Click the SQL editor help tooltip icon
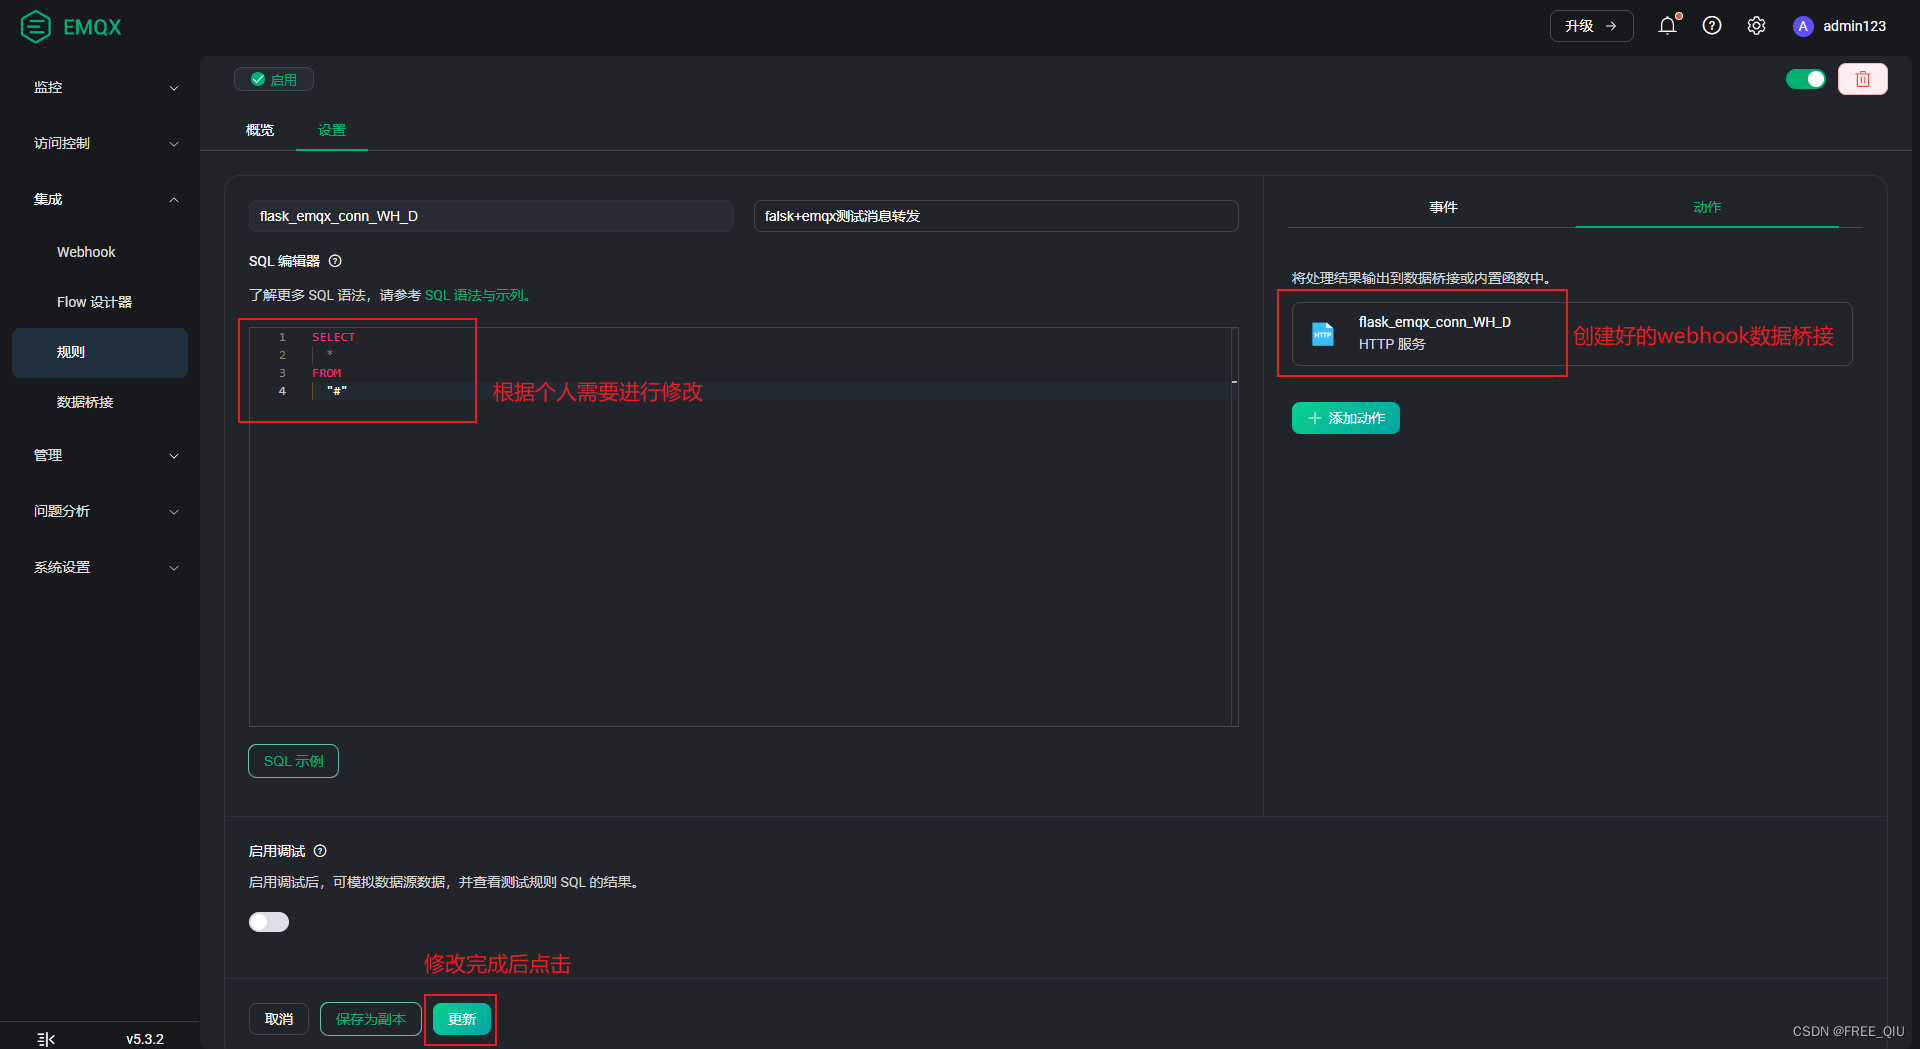1920x1049 pixels. pos(335,261)
